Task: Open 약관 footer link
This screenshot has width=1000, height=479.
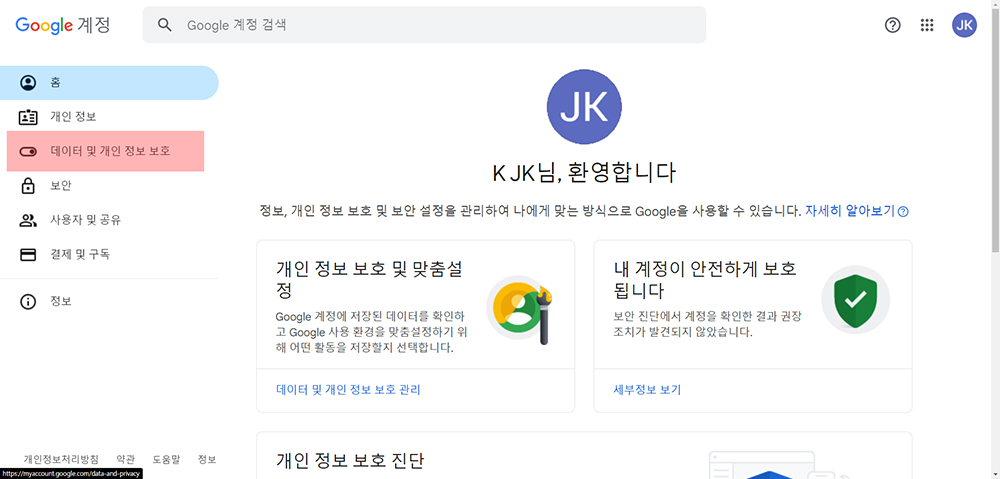Action: (126, 459)
